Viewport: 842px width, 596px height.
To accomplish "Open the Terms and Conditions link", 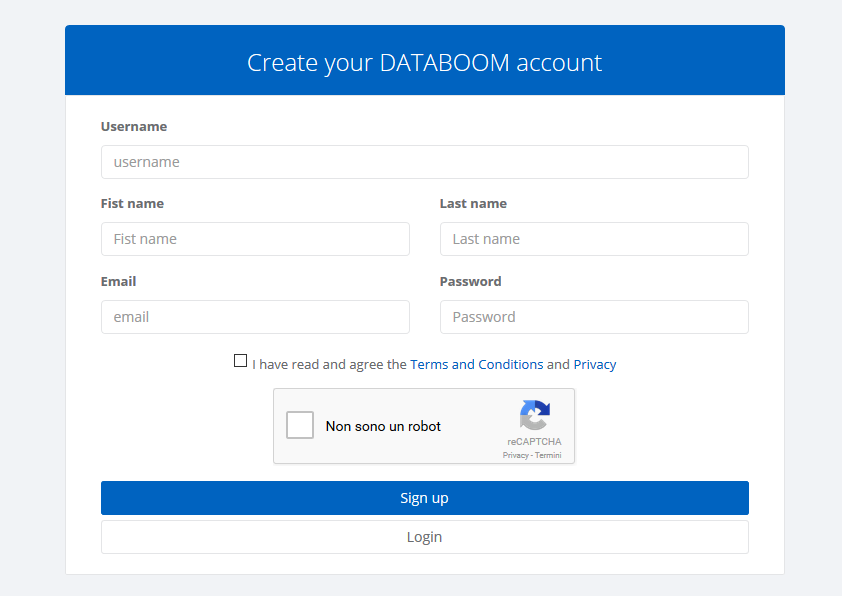I will tap(477, 364).
